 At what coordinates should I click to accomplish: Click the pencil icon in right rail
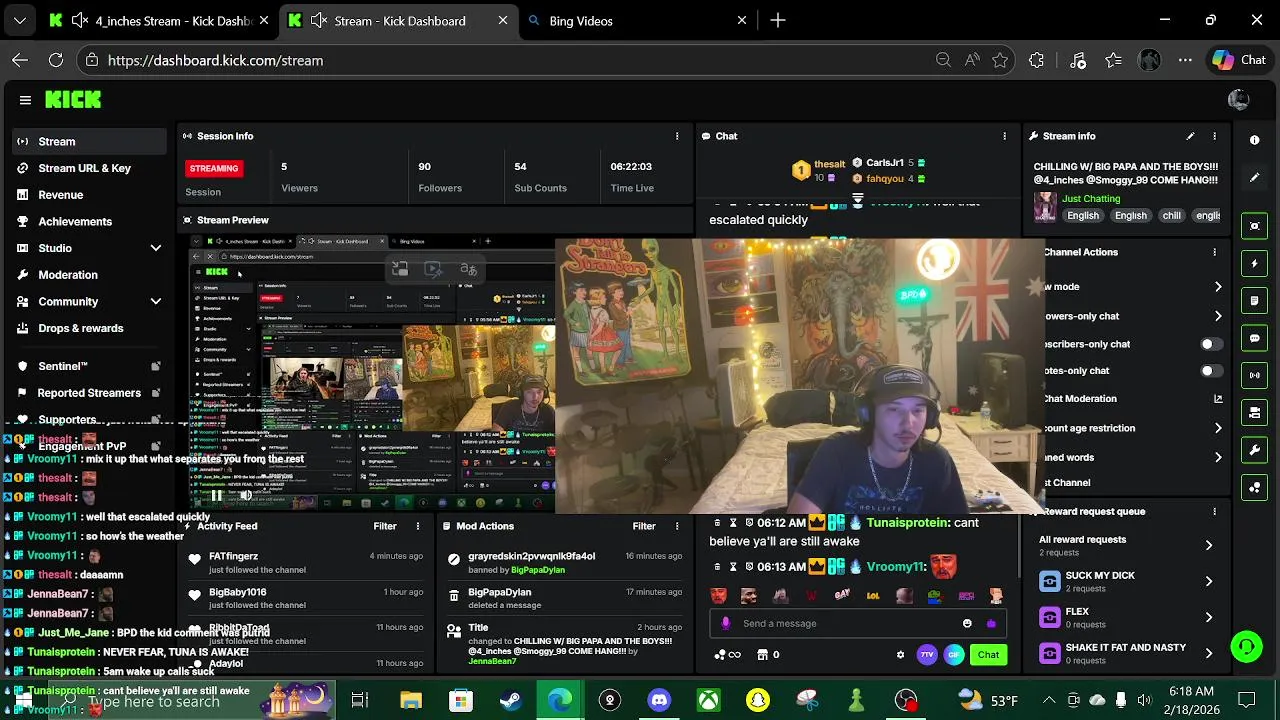[x=1255, y=178]
